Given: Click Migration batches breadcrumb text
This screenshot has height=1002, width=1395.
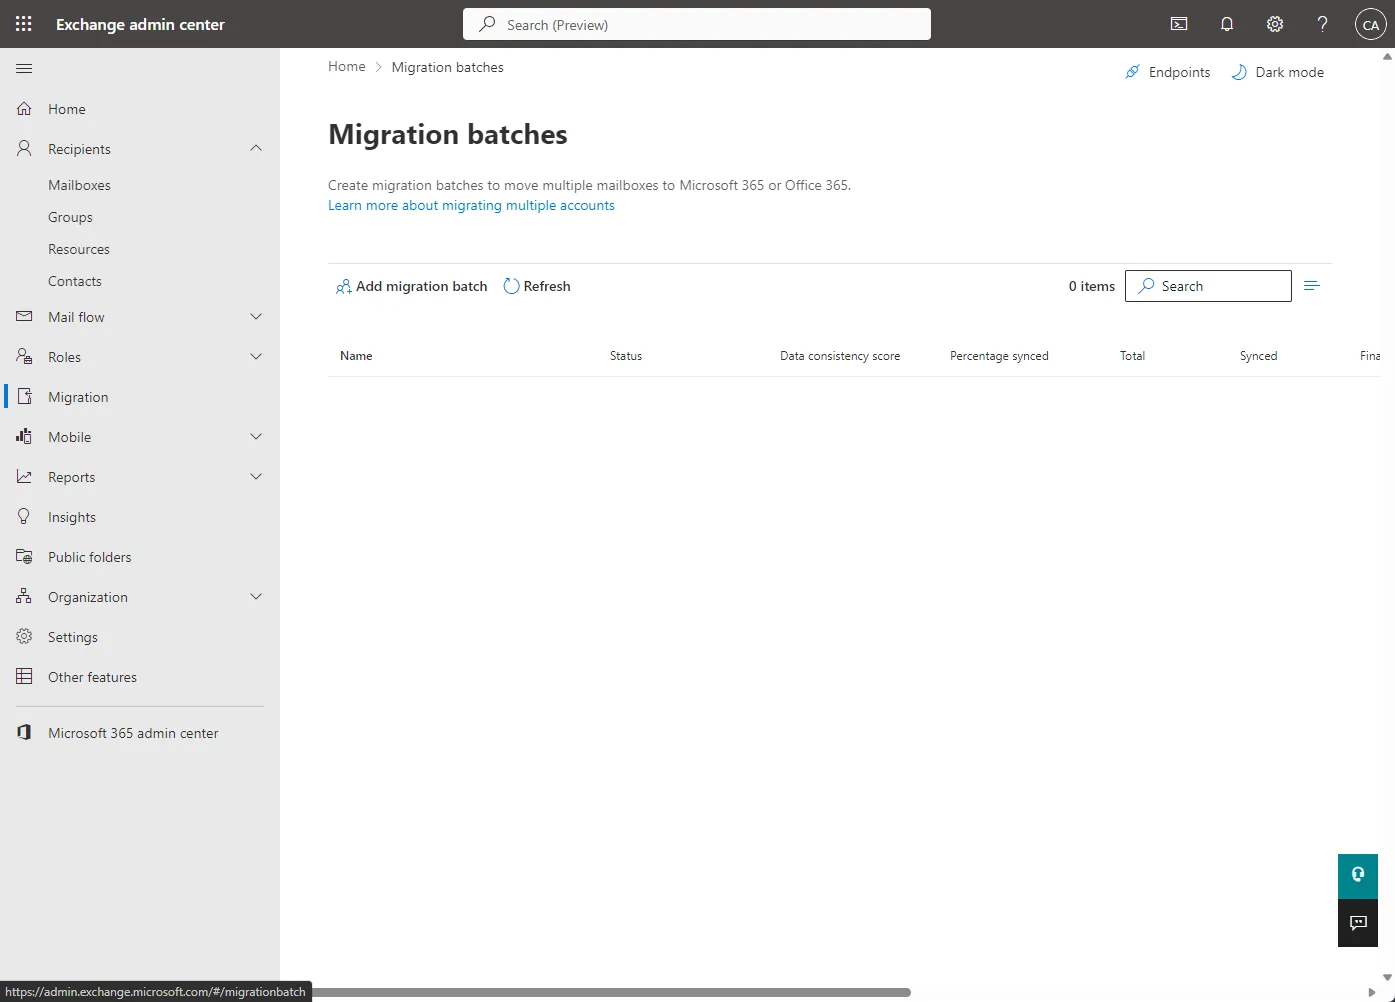Looking at the screenshot, I should (447, 67).
